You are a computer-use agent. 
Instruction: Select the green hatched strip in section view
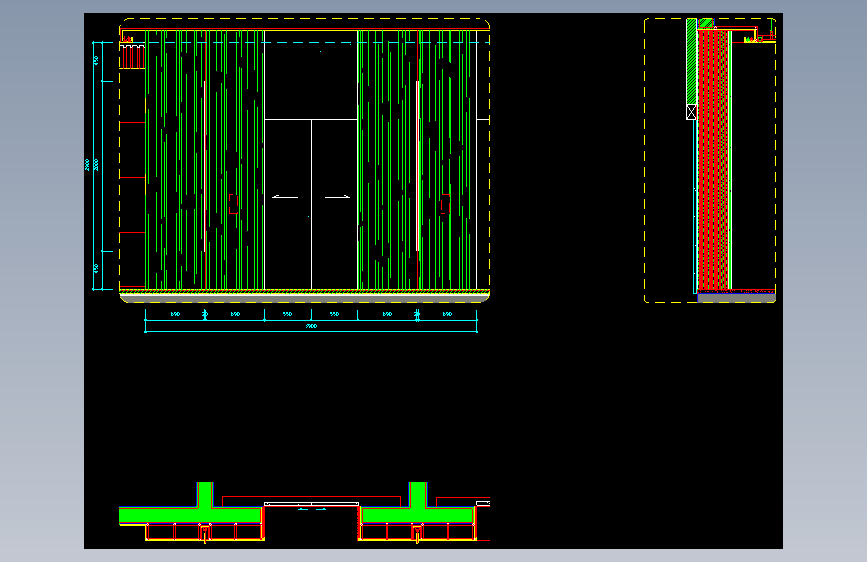pyautogui.click(x=691, y=61)
